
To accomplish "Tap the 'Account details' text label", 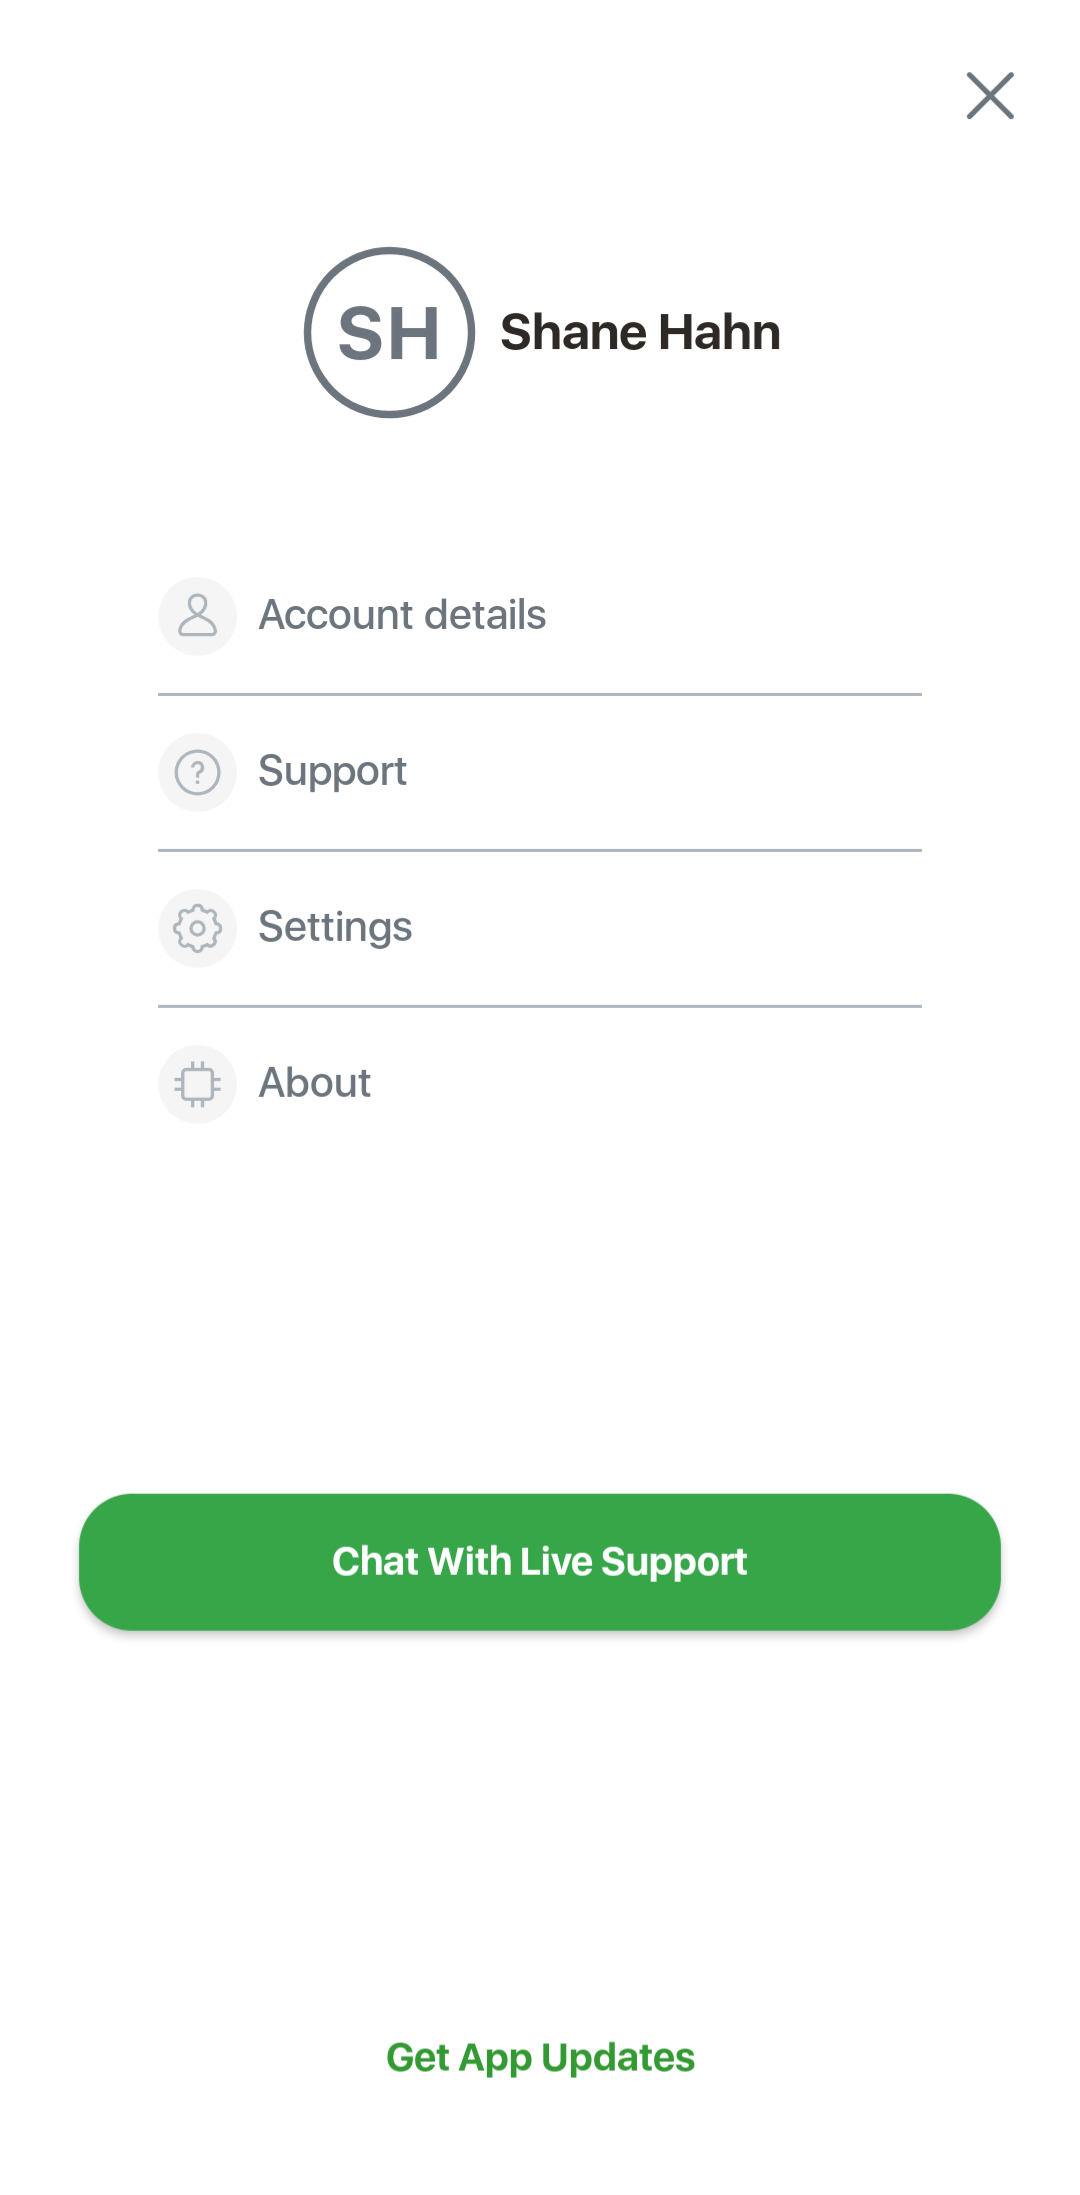I will [402, 615].
